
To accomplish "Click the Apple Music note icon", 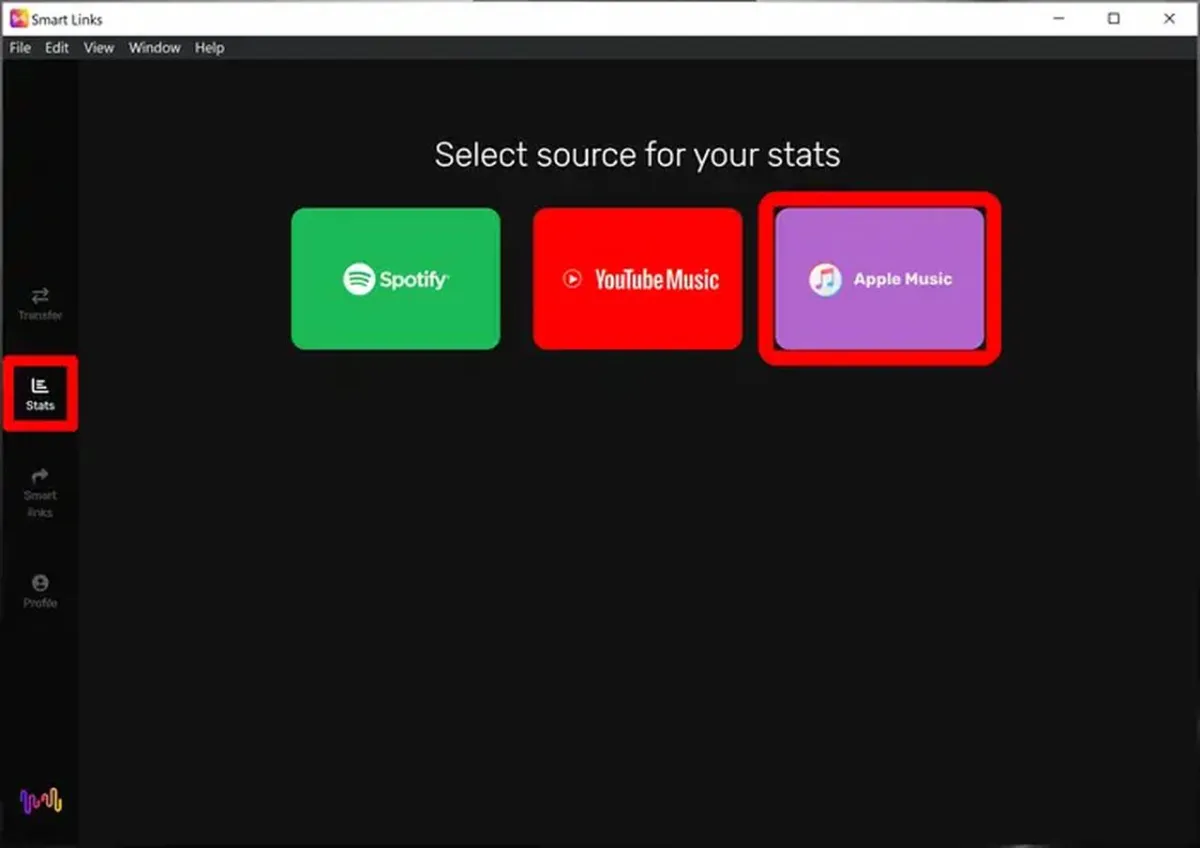I will [825, 279].
